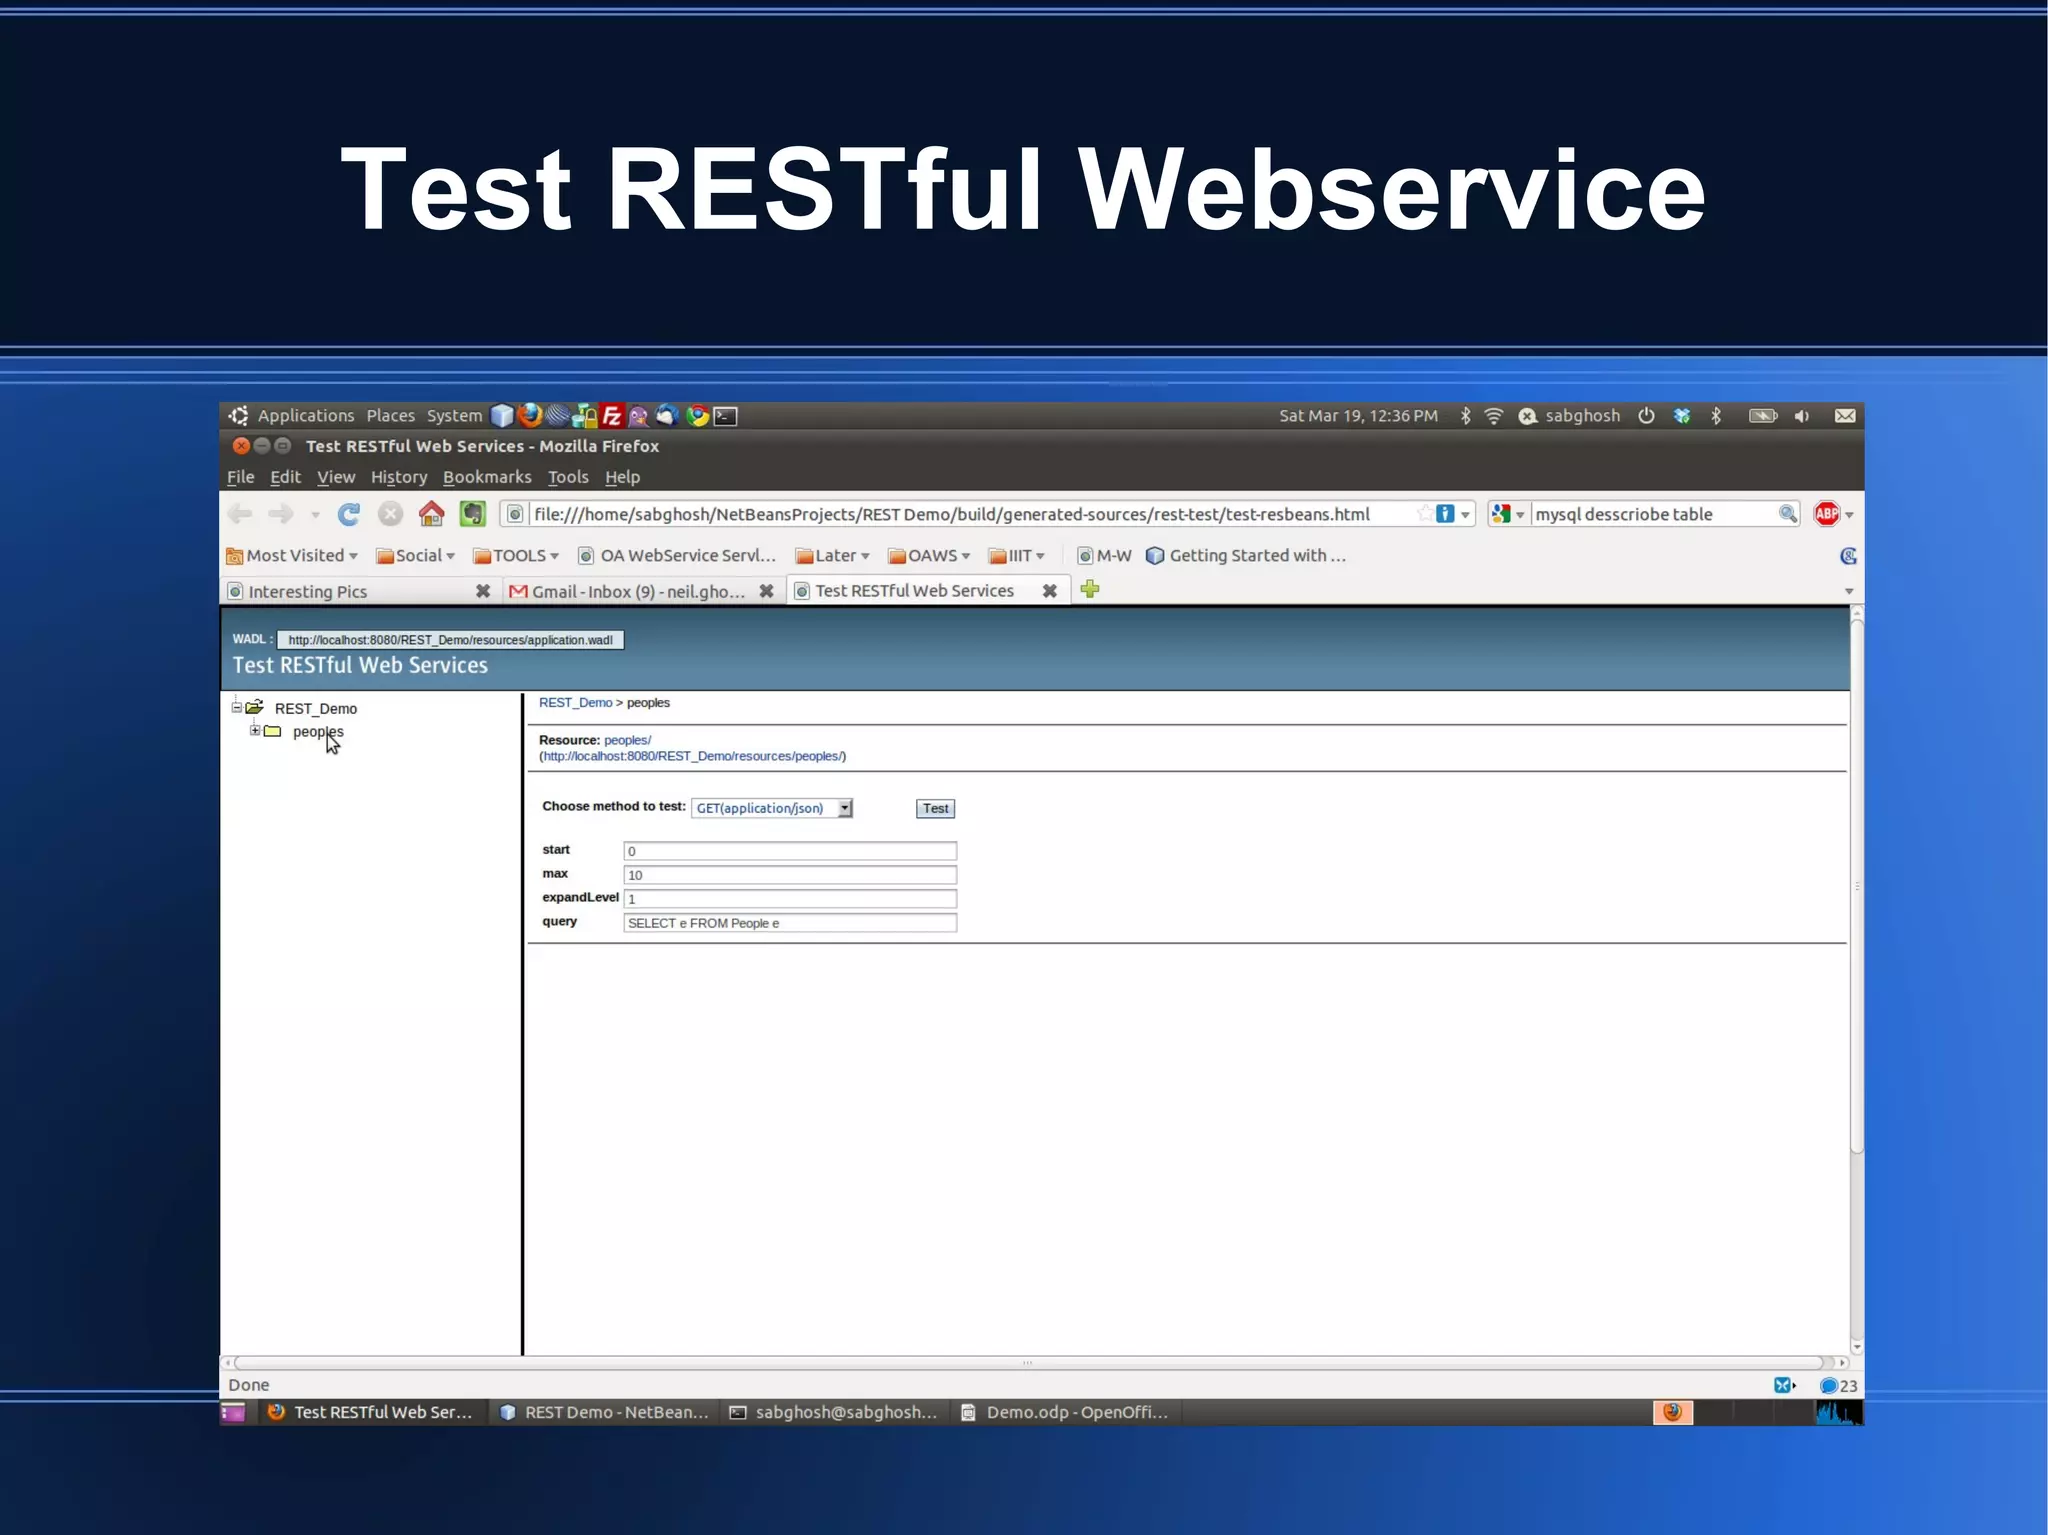Open the Most Visited bookmarks dropdown
This screenshot has width=2048, height=1535.
pos(292,556)
